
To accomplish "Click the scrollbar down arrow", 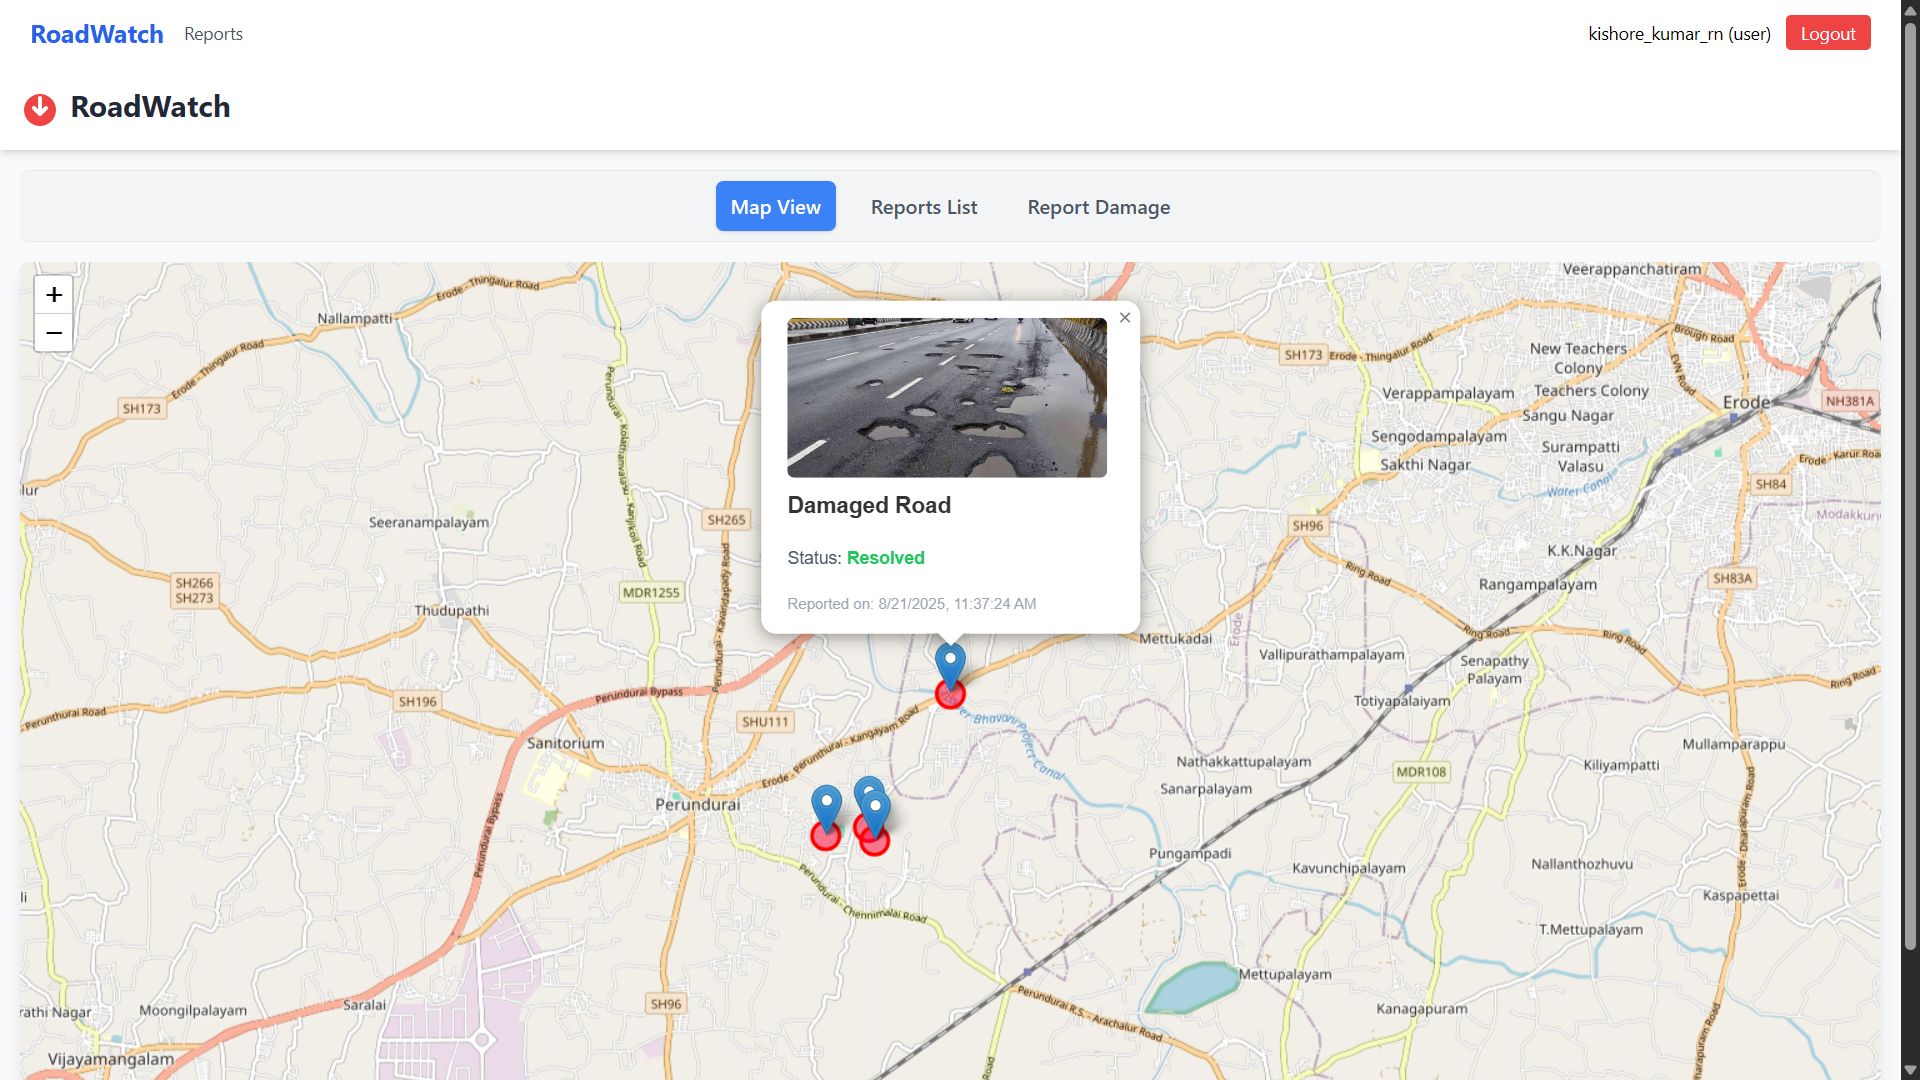I will 1910,1069.
